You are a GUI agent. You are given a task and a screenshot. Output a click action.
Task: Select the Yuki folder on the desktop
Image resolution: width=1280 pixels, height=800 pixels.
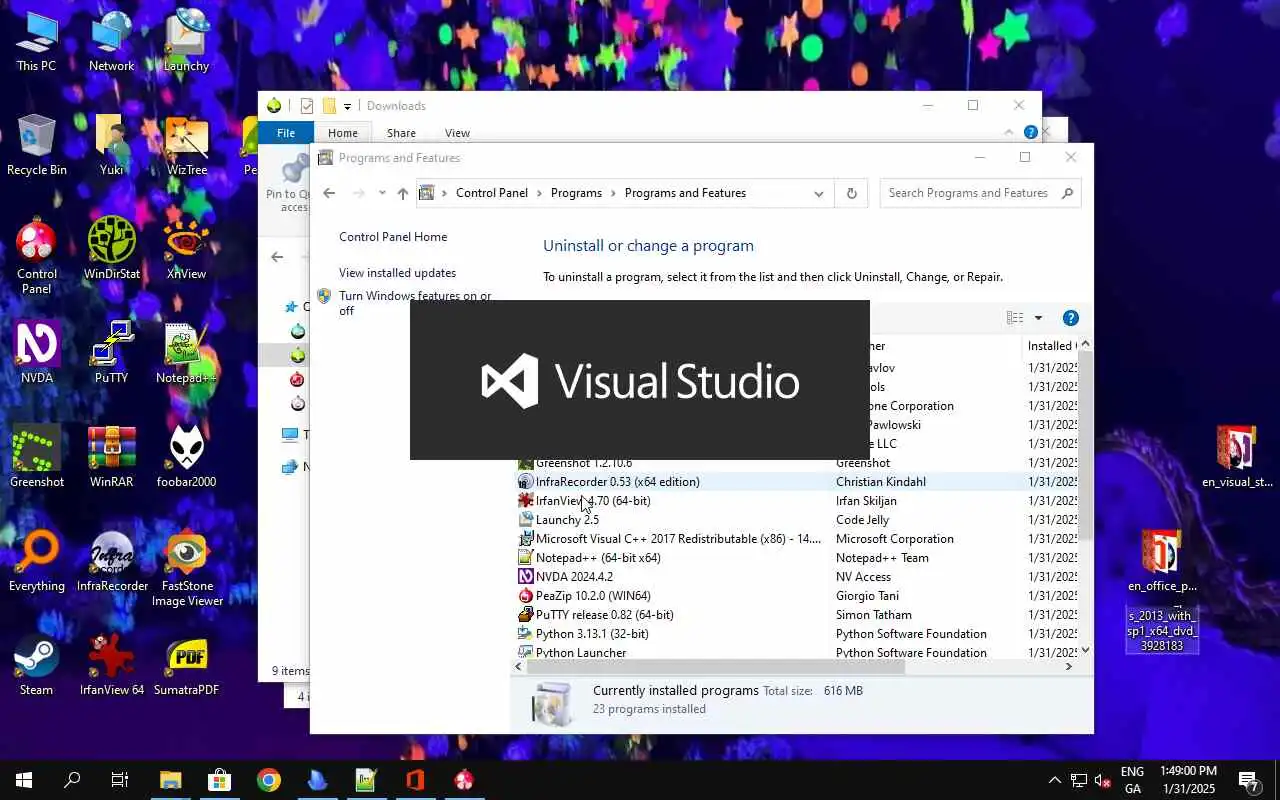111,146
